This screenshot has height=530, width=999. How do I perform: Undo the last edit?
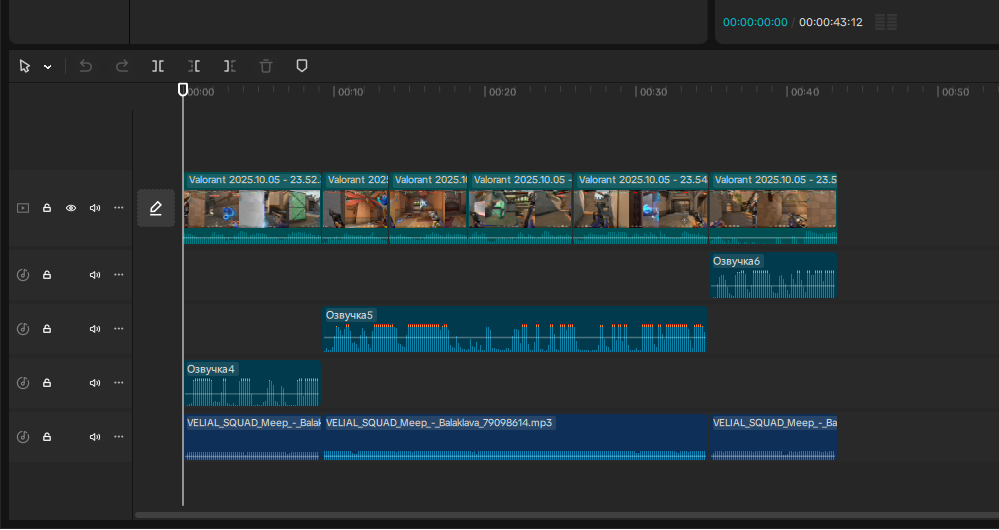(x=85, y=66)
